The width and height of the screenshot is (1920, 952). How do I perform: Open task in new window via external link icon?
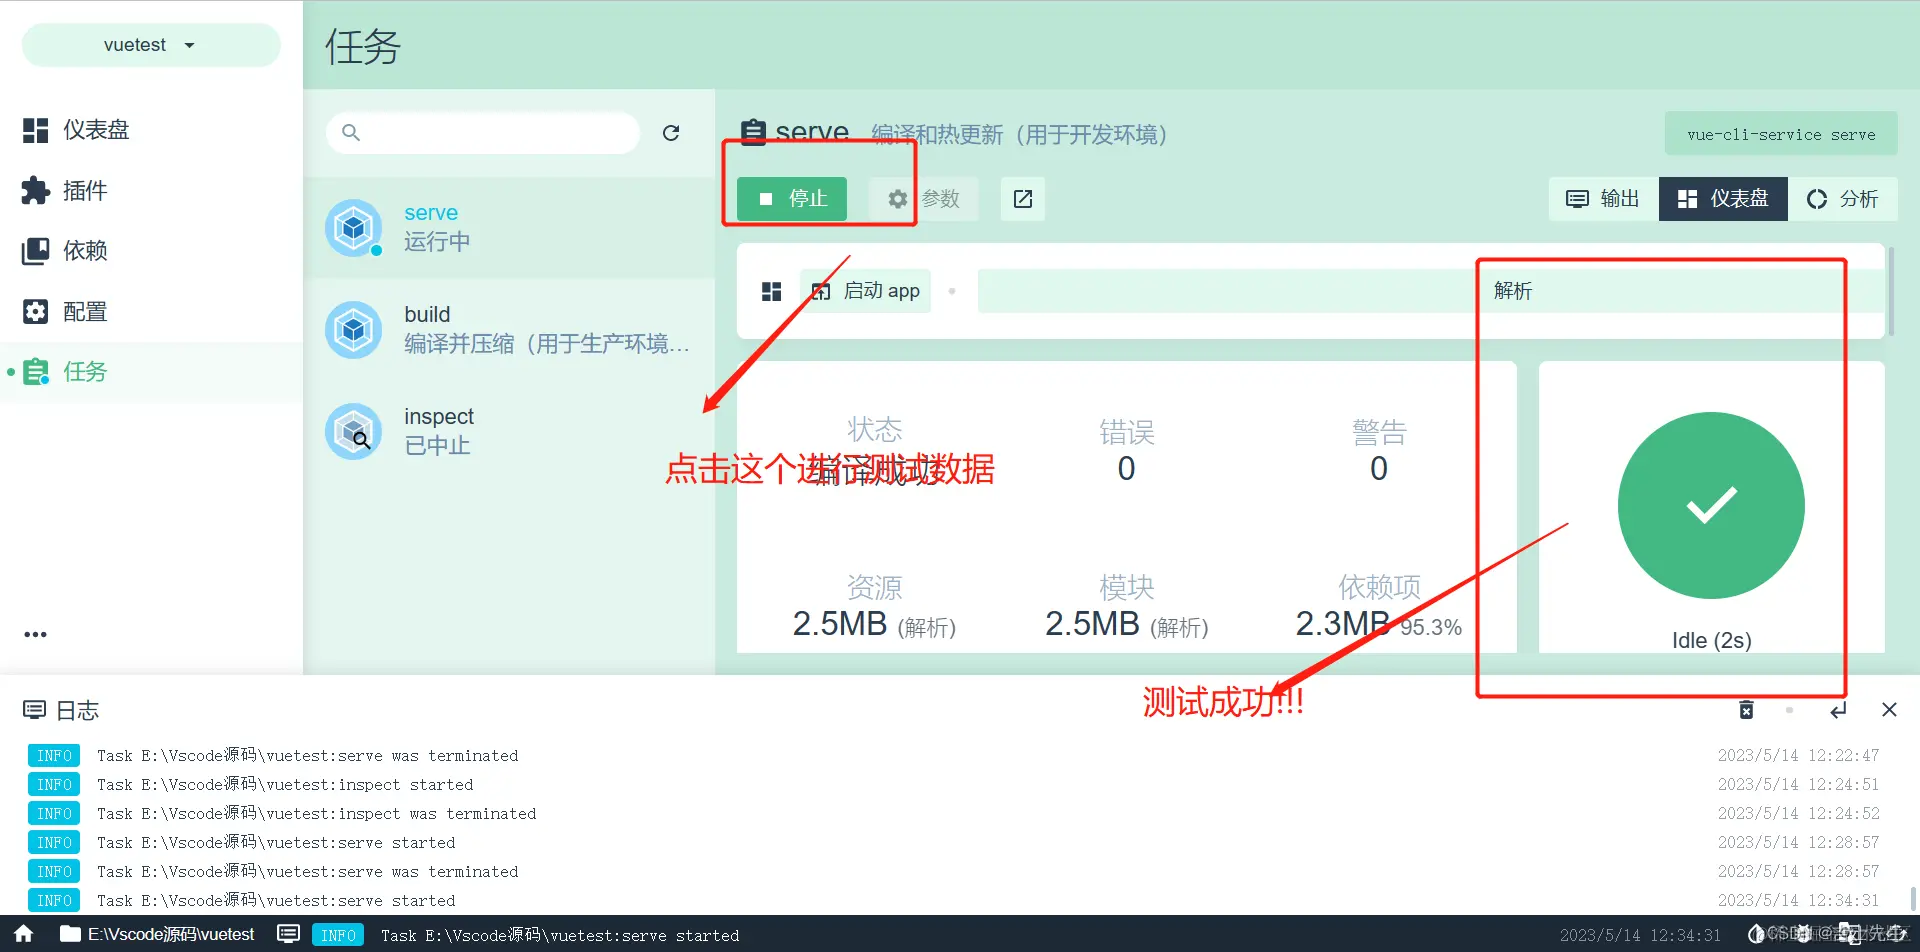1022,198
